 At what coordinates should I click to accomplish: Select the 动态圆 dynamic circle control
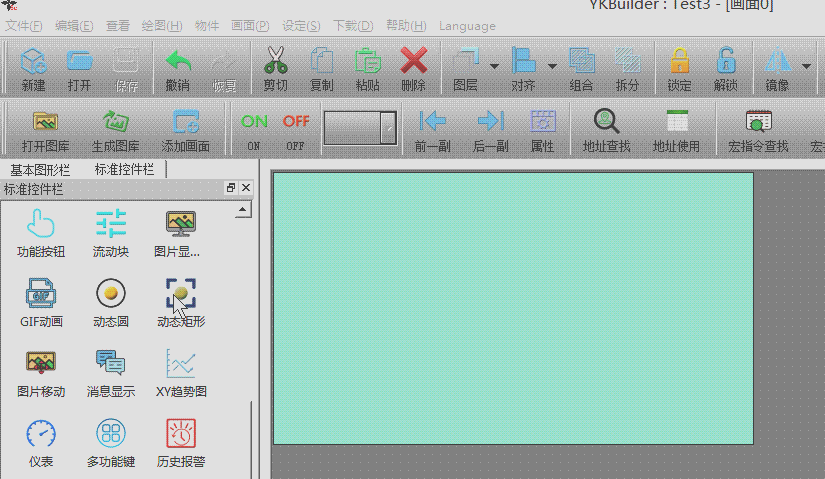pos(110,295)
